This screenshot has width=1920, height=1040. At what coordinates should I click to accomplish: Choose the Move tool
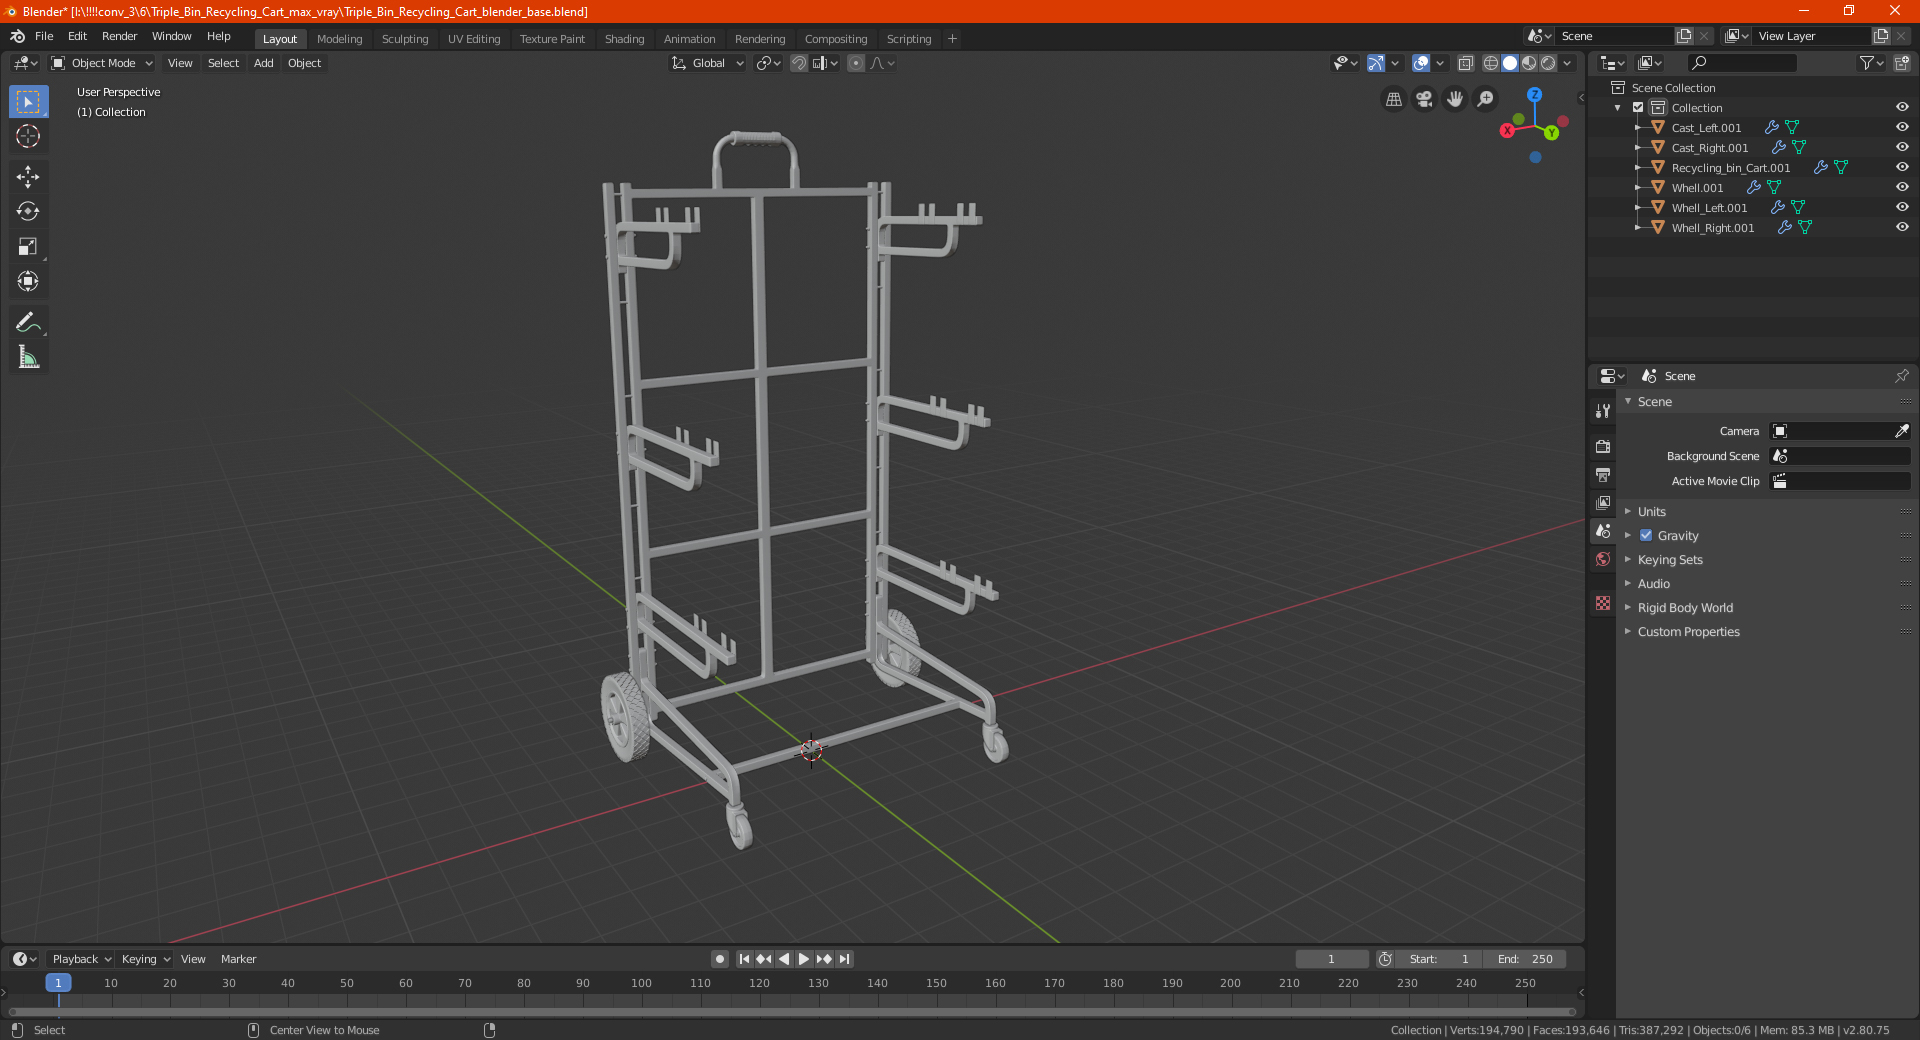[28, 177]
